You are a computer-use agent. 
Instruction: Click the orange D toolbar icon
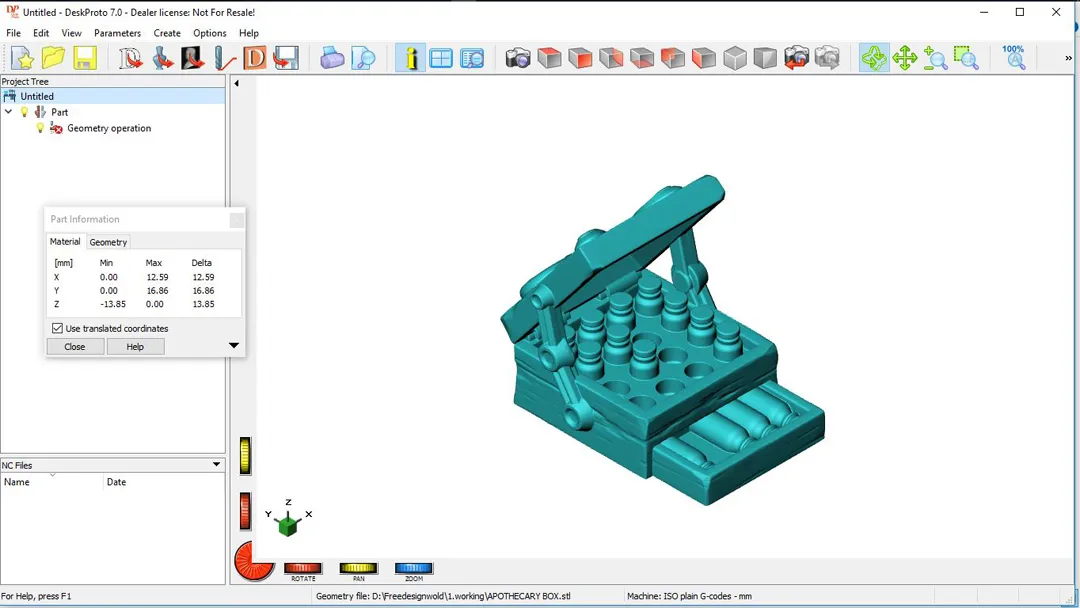[254, 58]
